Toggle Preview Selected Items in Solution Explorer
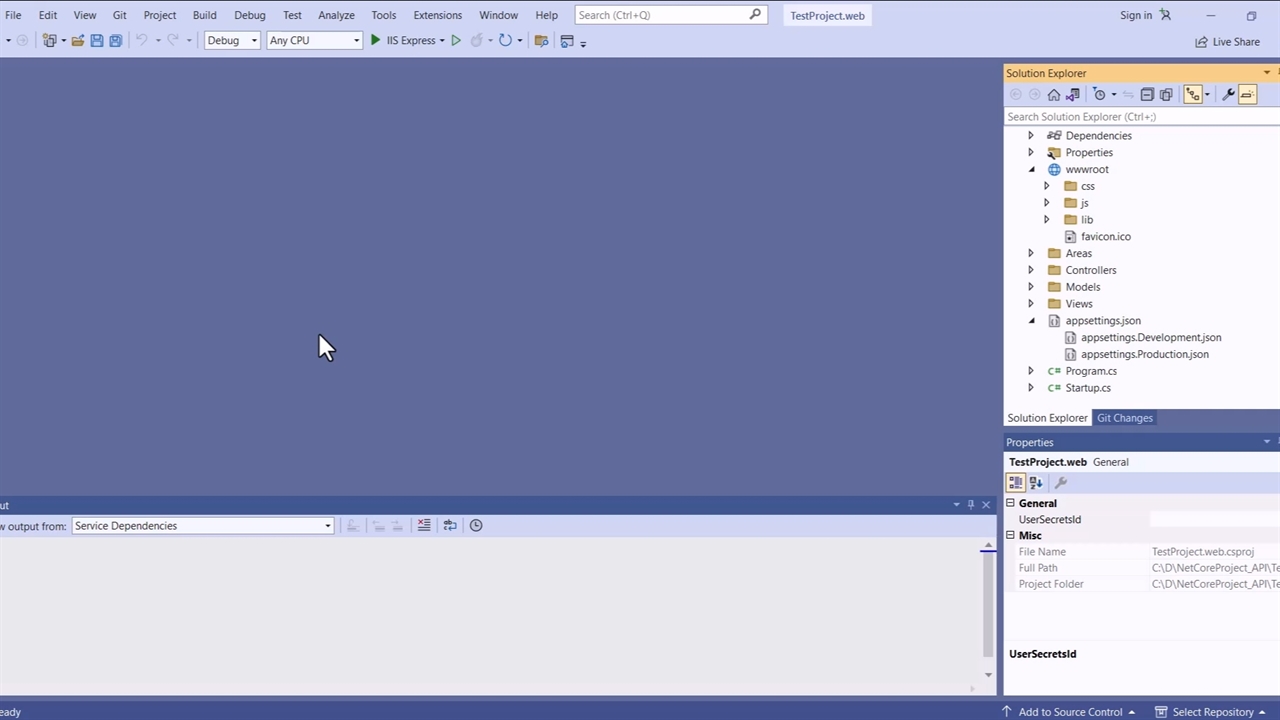This screenshot has width=1280, height=720. point(1247,95)
